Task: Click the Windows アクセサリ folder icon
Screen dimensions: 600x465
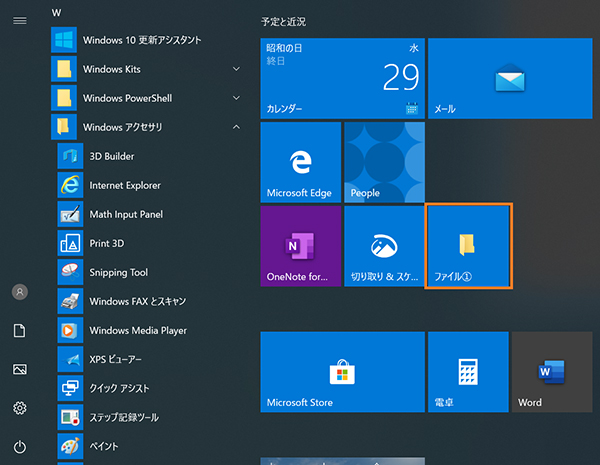Action: pyautogui.click(x=64, y=127)
